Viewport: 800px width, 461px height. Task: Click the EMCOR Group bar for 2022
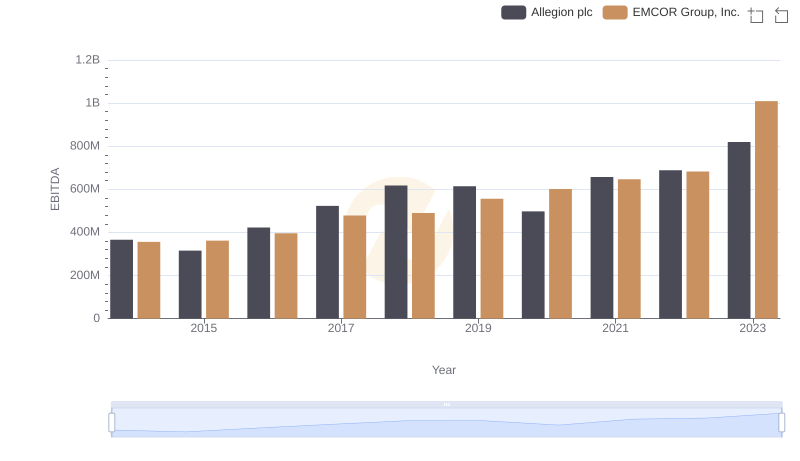click(x=697, y=245)
